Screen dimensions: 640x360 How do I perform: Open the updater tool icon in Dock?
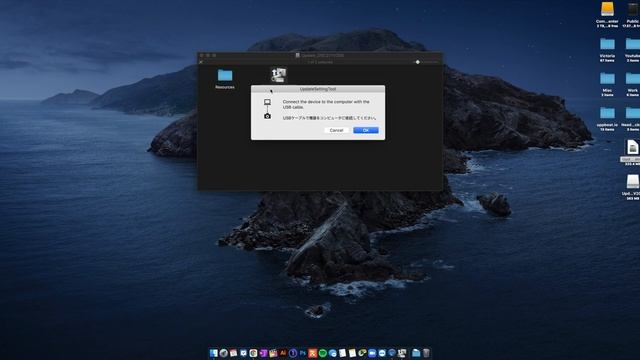402,353
